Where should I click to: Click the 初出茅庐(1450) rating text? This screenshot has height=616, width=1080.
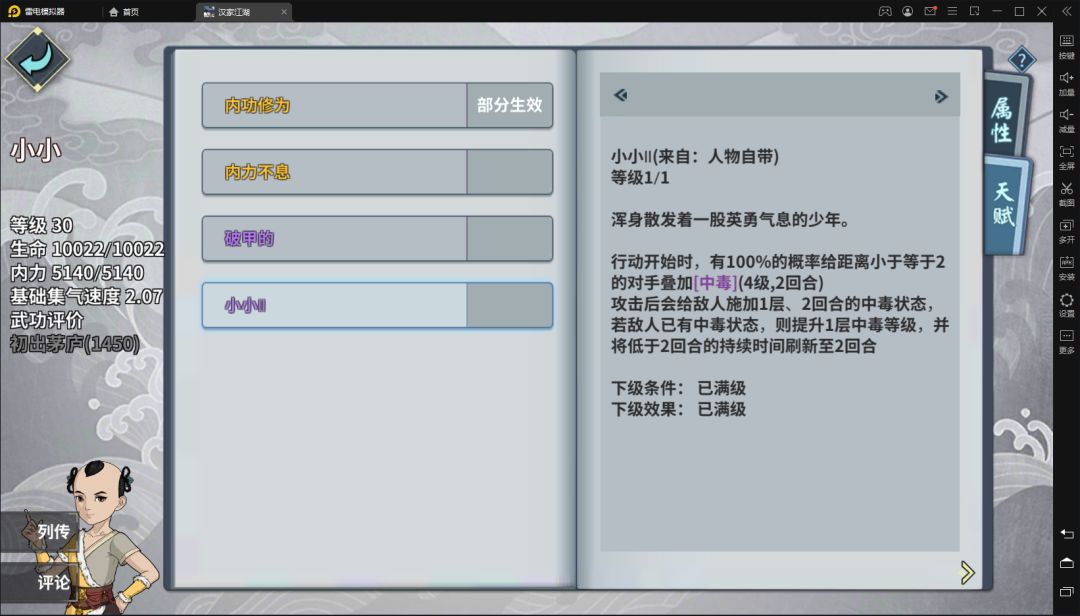click(74, 343)
